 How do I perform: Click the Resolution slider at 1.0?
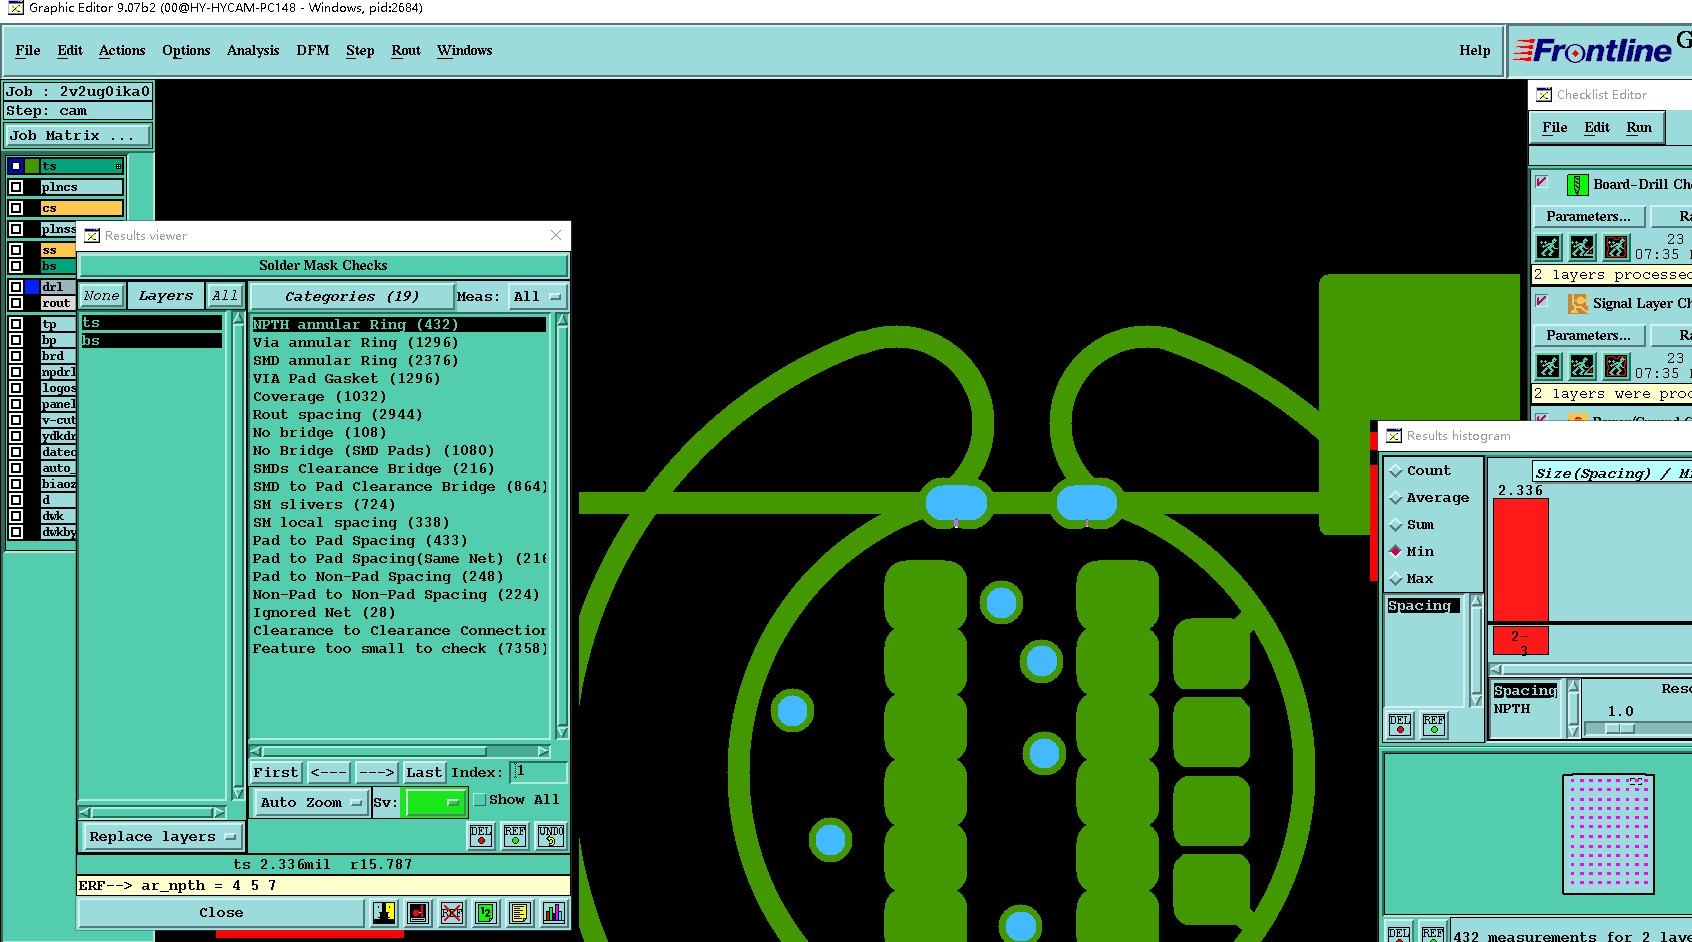click(x=1620, y=729)
